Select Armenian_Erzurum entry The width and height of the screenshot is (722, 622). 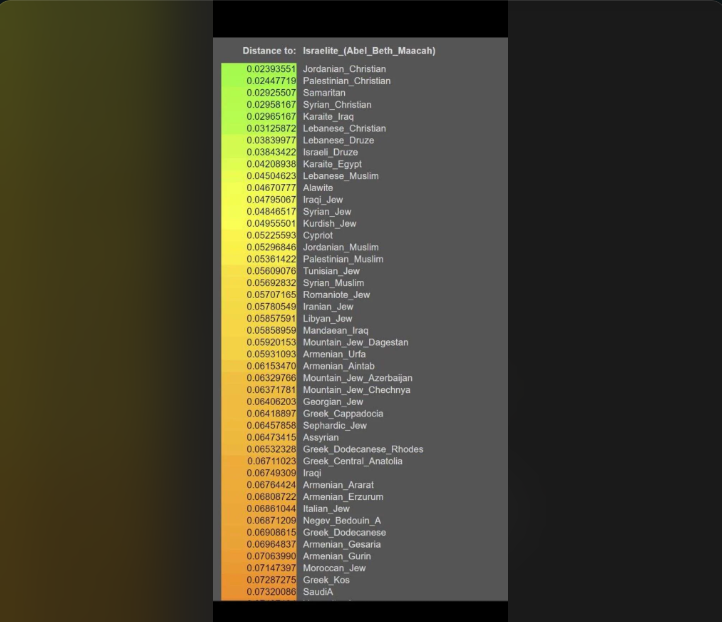tap(343, 497)
